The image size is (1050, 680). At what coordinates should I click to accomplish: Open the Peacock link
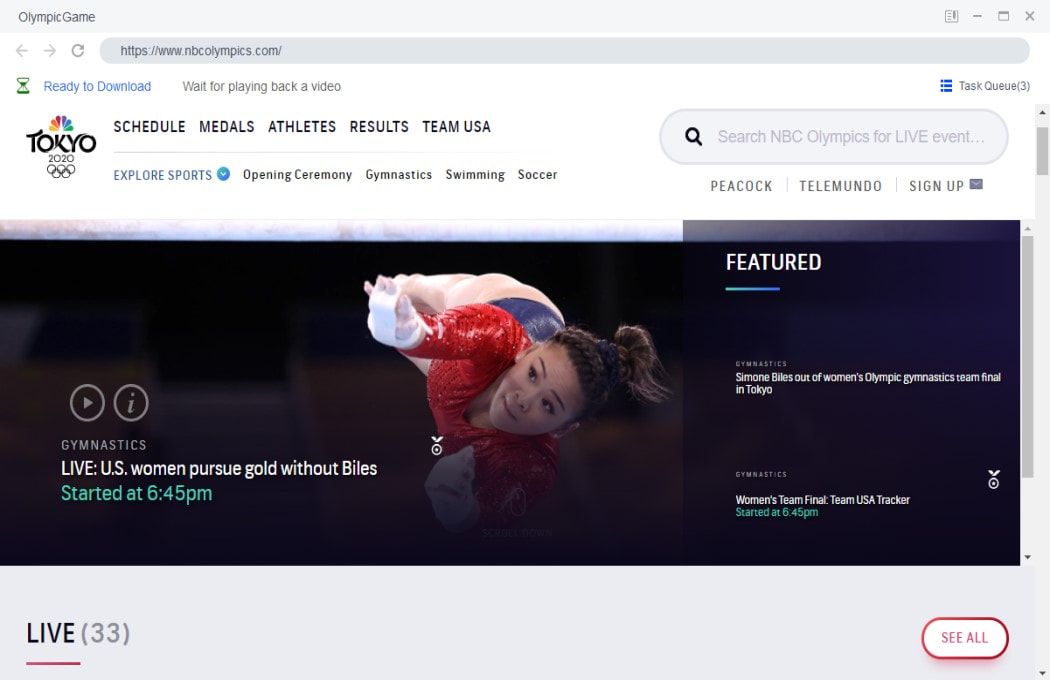[x=741, y=186]
